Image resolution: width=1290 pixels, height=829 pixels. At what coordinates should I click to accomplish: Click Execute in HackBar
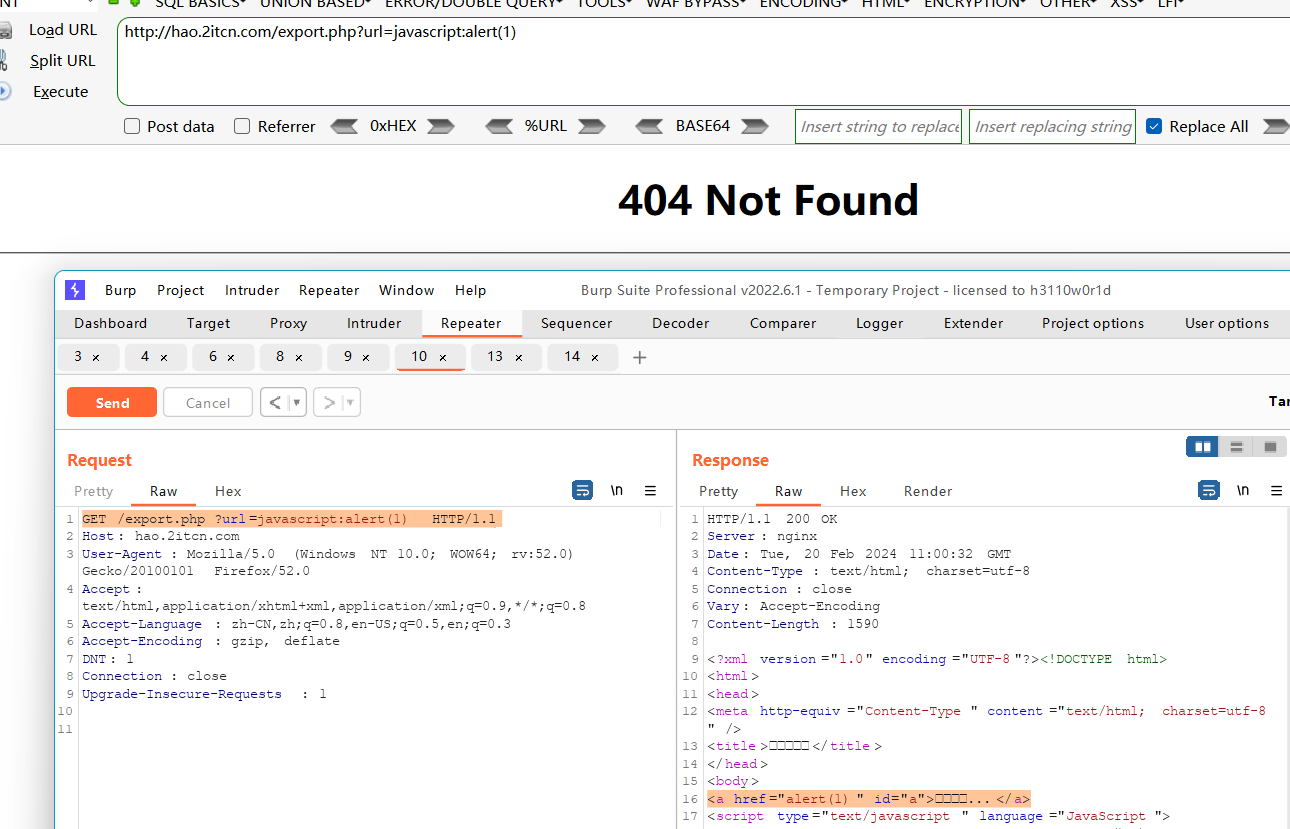[60, 92]
